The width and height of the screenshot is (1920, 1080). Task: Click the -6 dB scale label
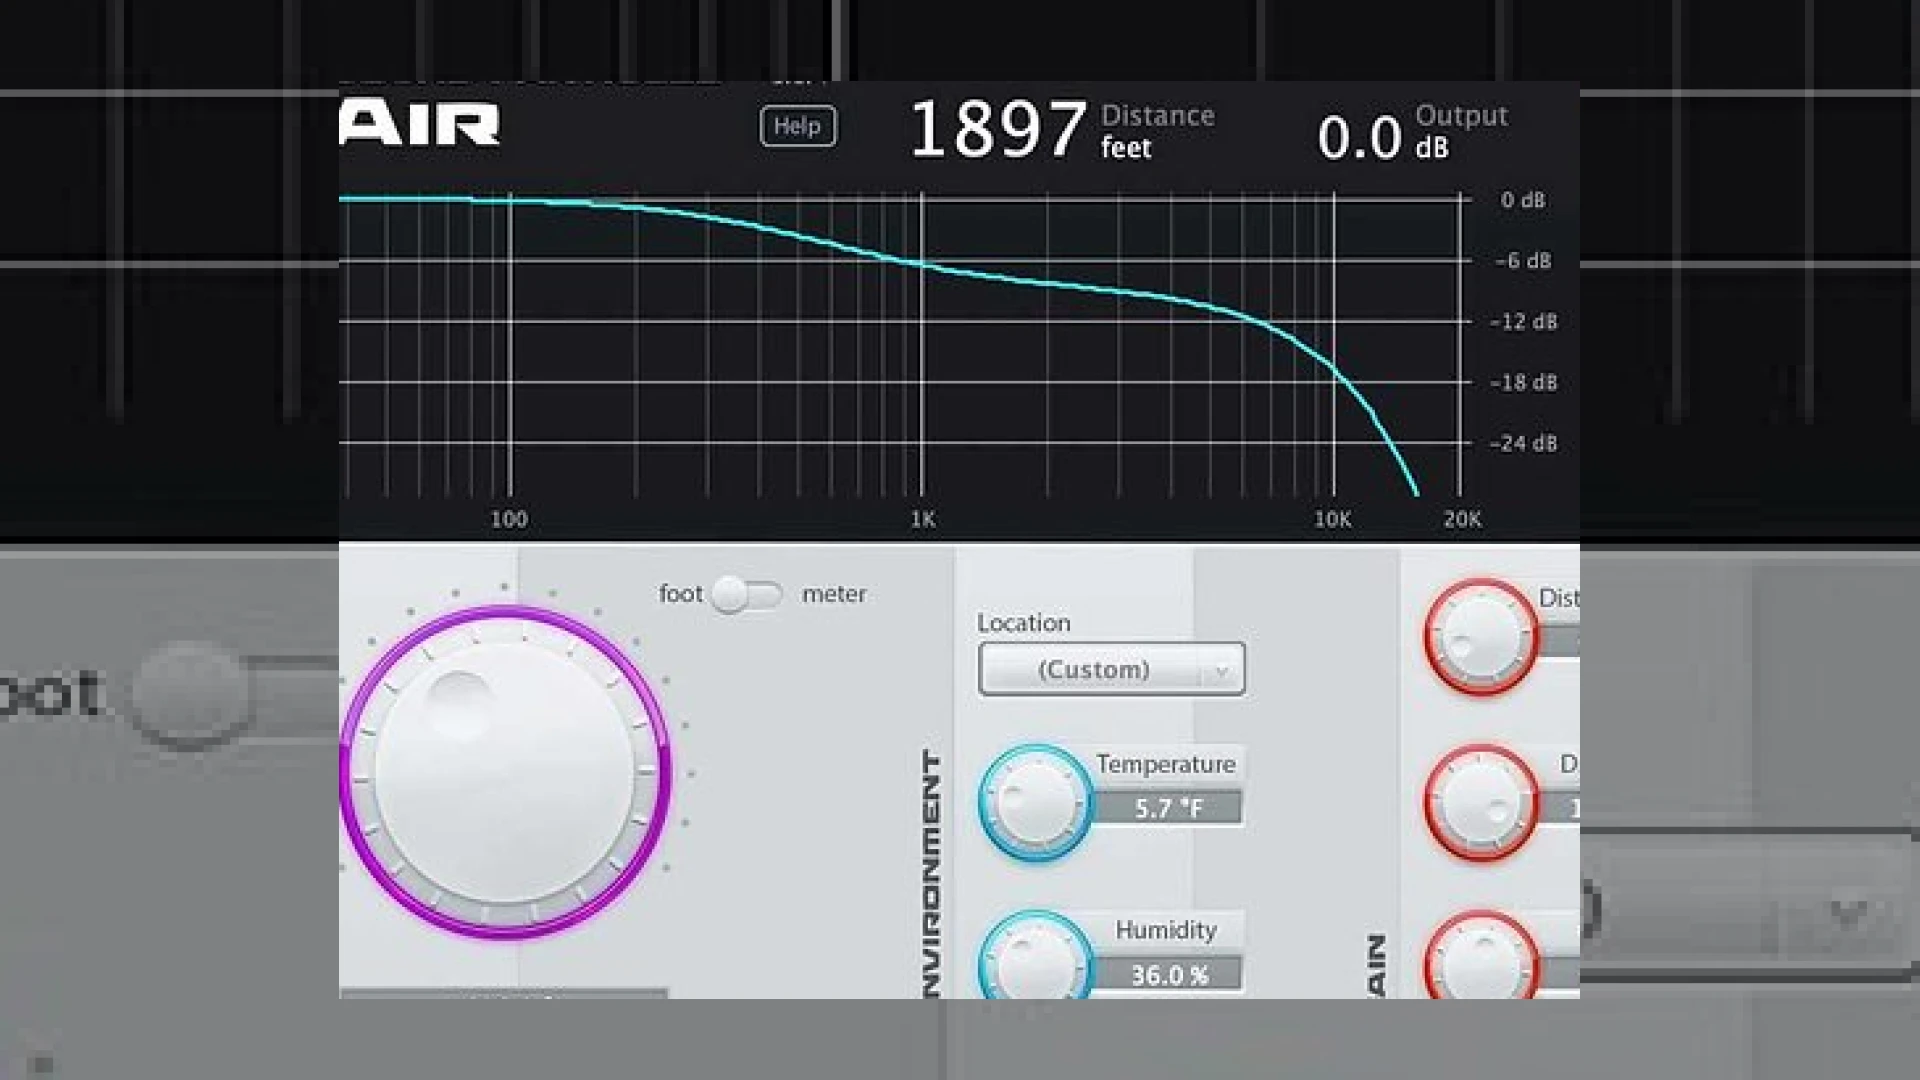tap(1523, 261)
